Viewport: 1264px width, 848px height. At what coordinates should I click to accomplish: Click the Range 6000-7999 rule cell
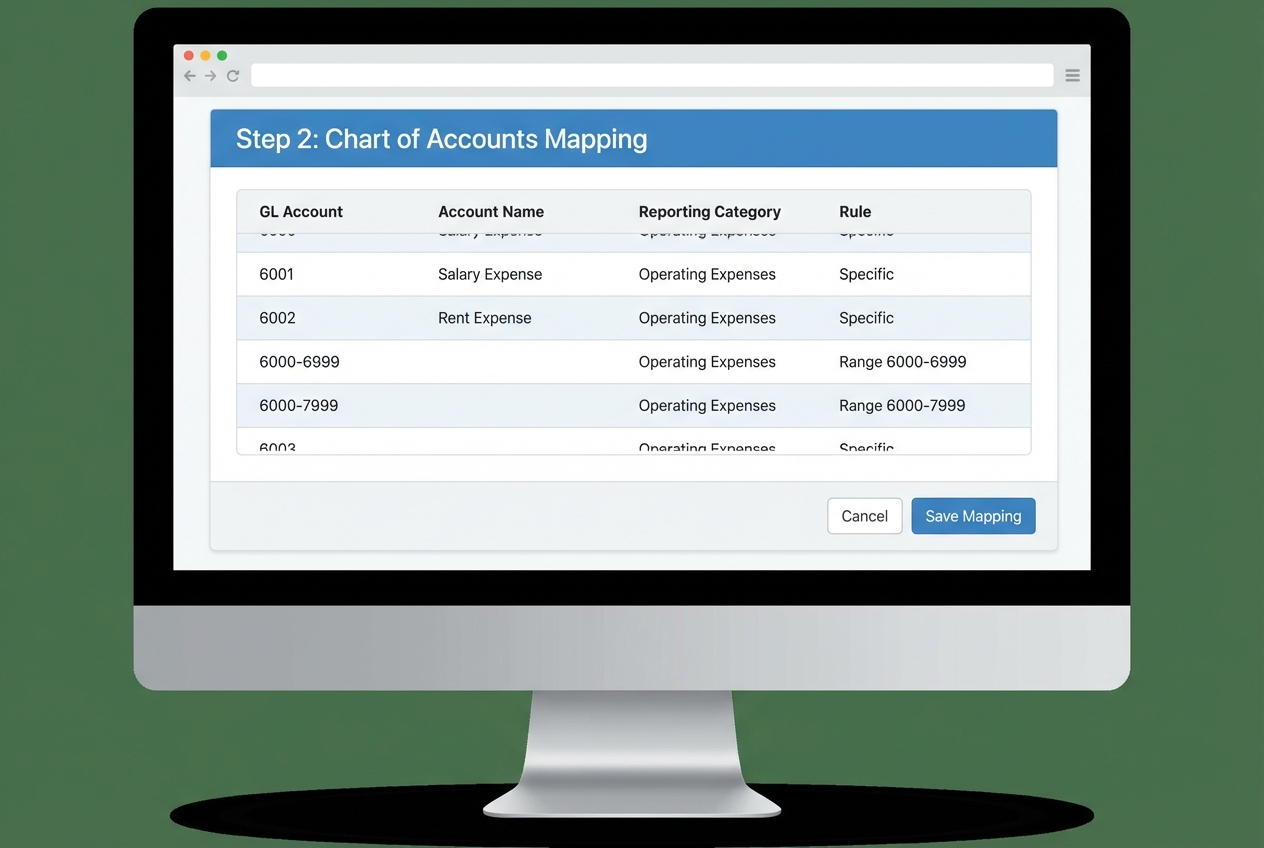coord(902,405)
